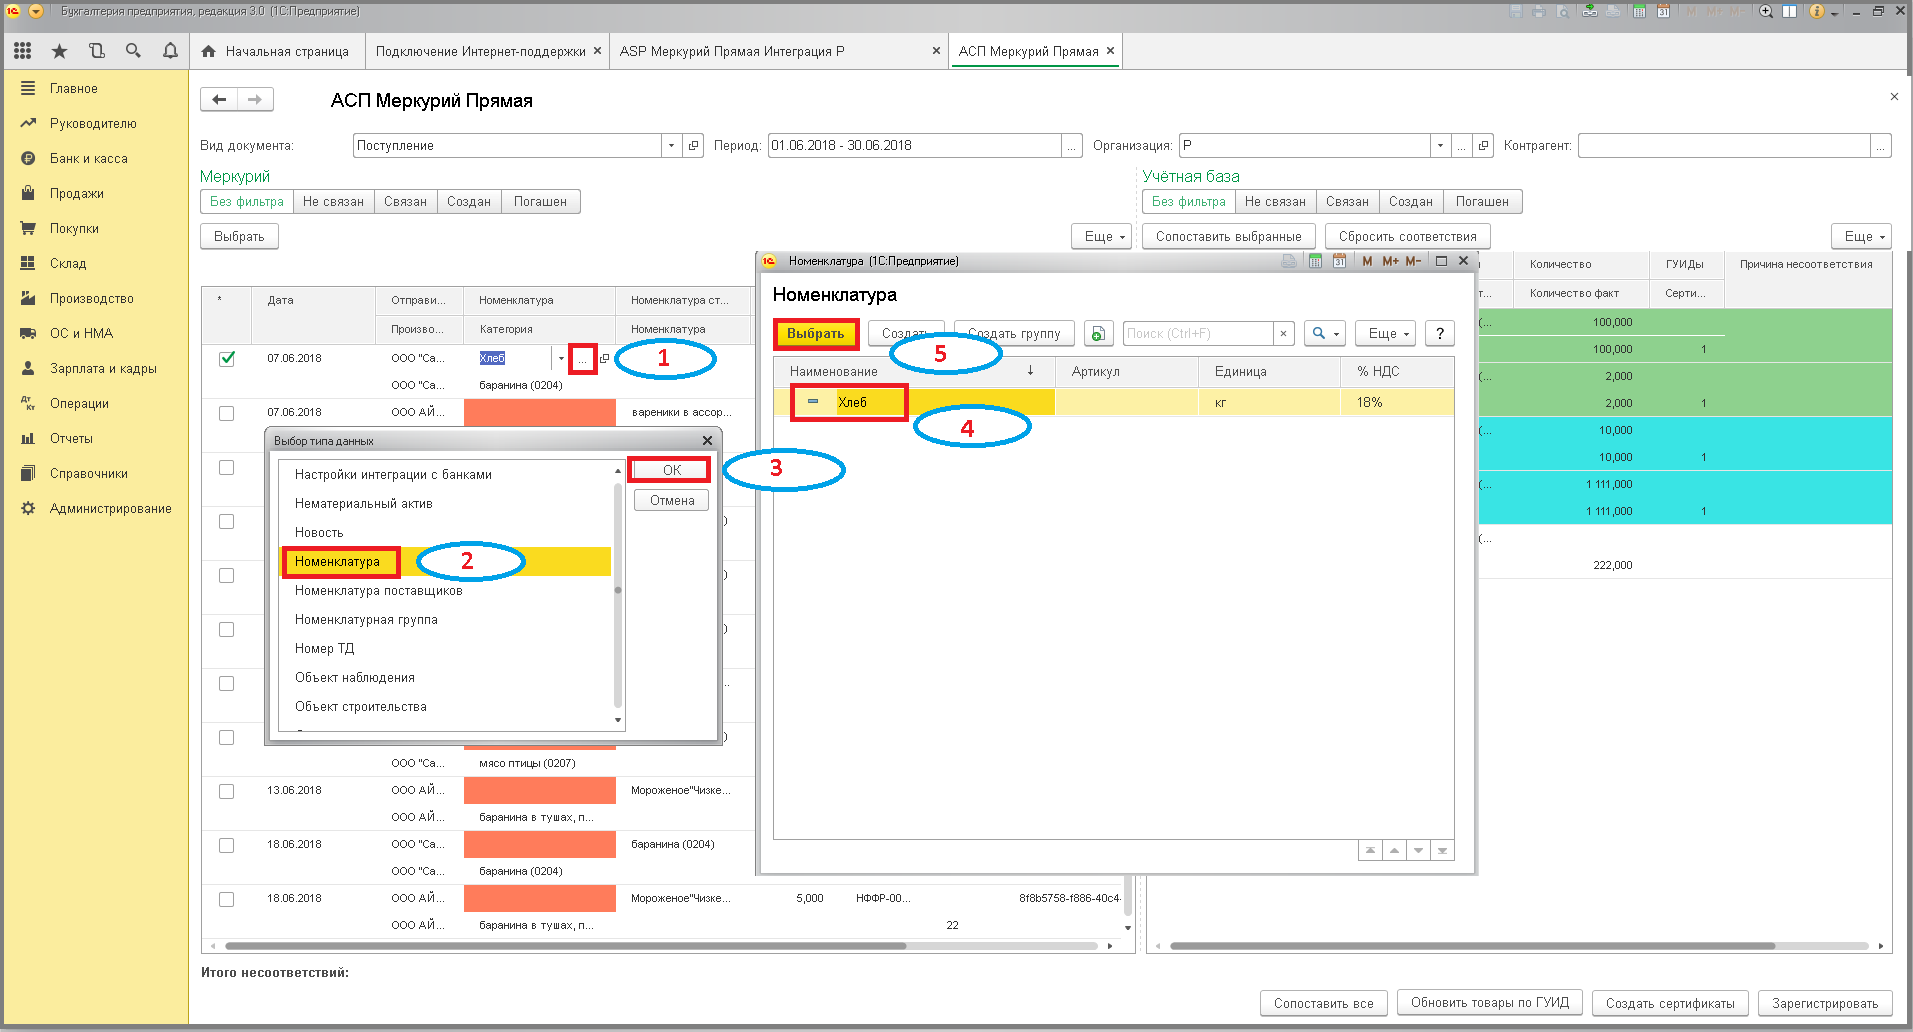Expand the Вид документа dropdown
The height and width of the screenshot is (1032, 1913).
click(671, 146)
